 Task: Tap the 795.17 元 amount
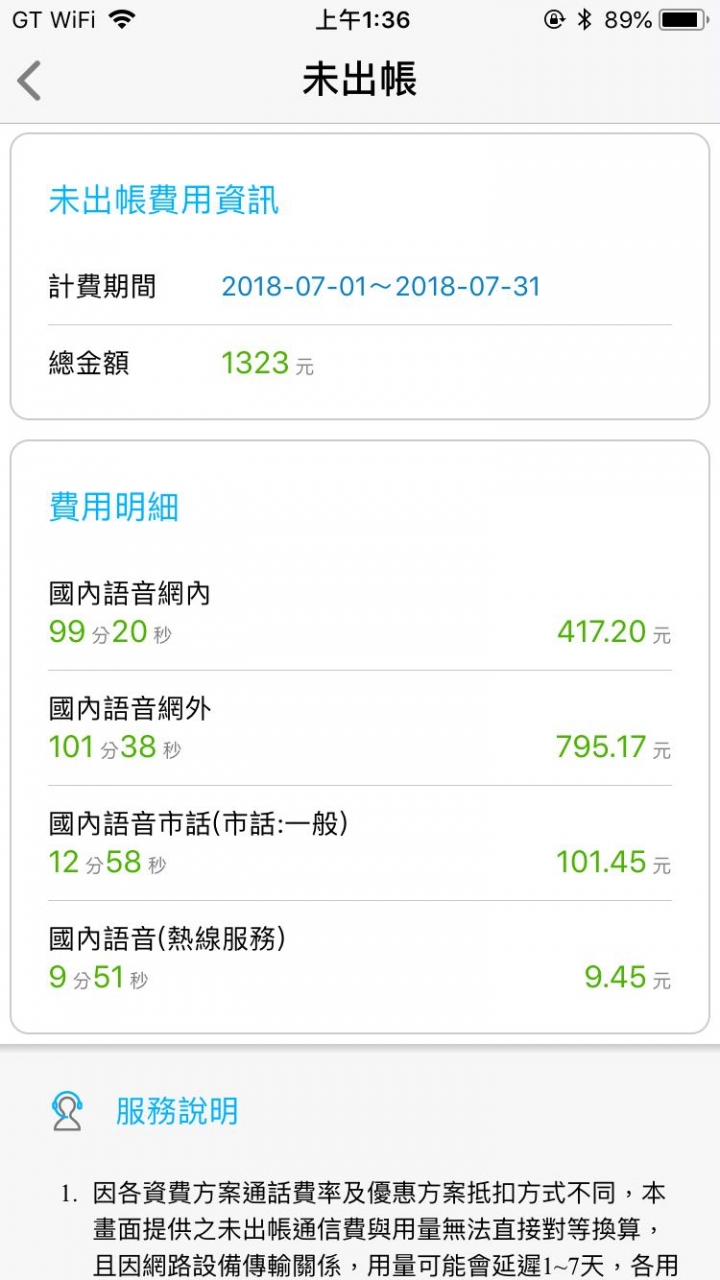613,747
